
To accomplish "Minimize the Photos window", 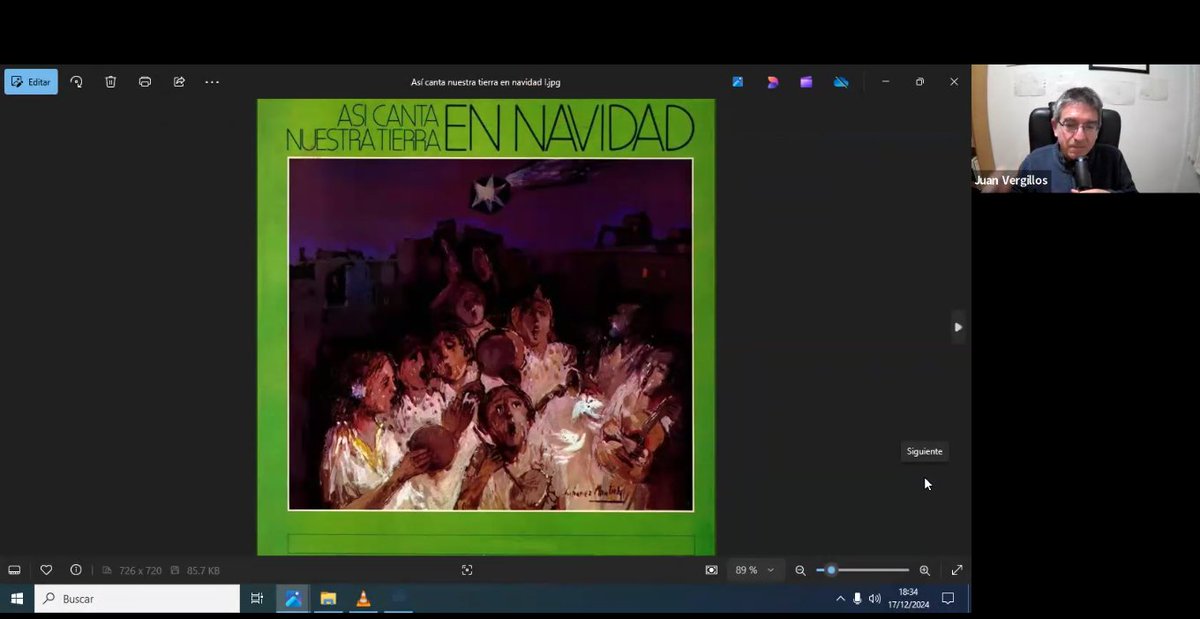I will pos(885,82).
